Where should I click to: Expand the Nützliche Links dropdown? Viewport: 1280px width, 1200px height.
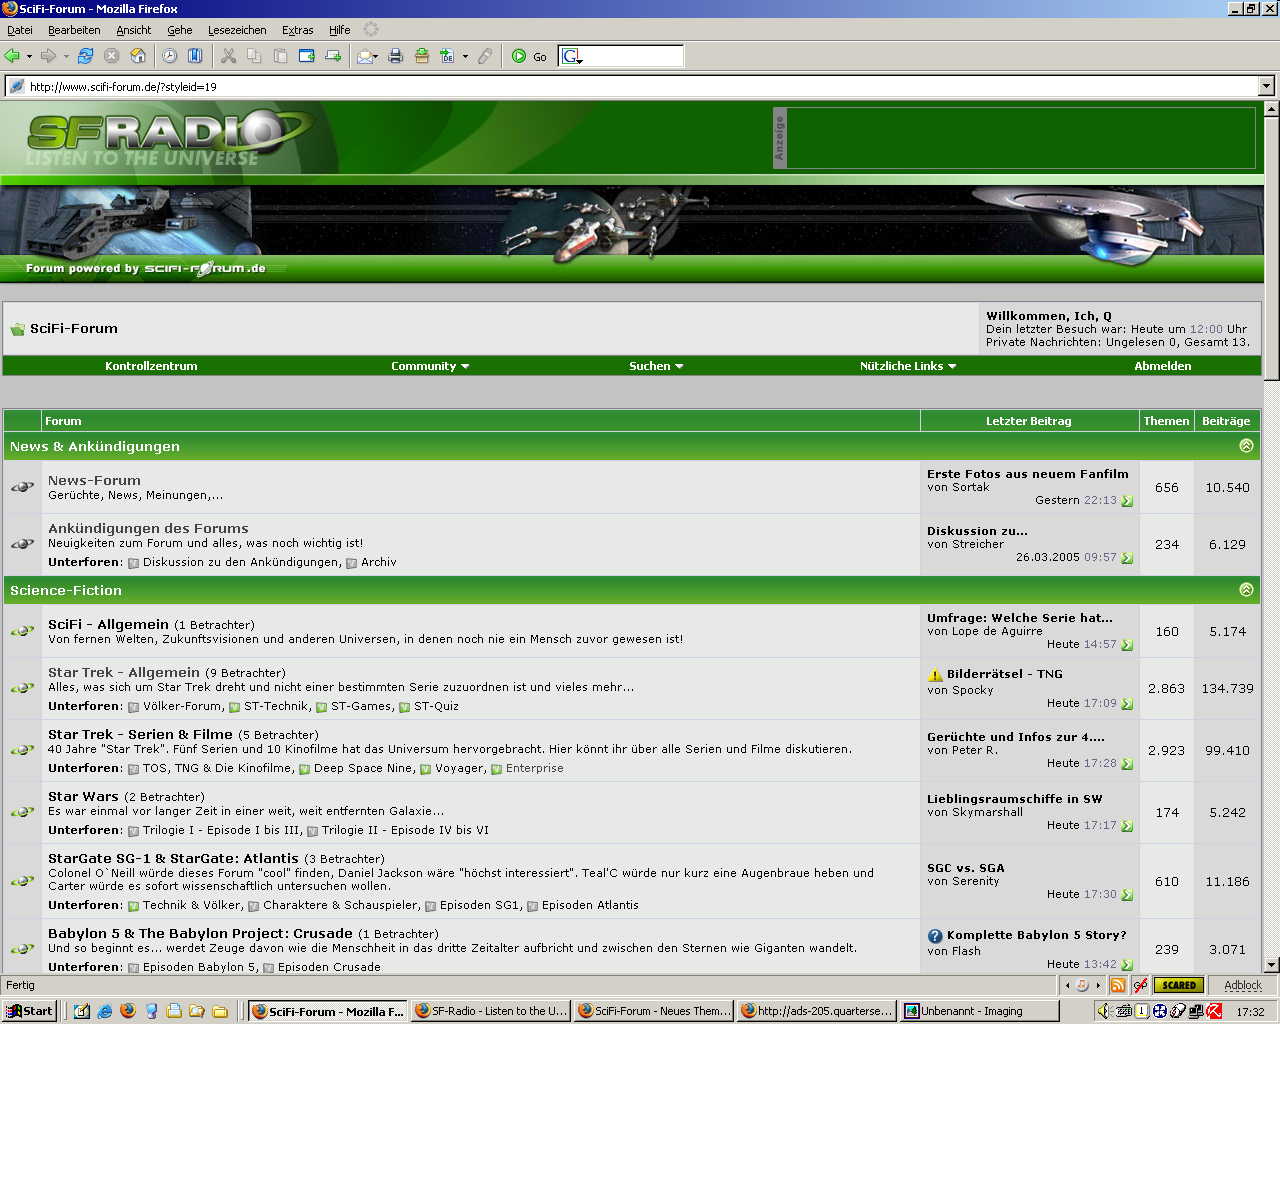point(908,366)
